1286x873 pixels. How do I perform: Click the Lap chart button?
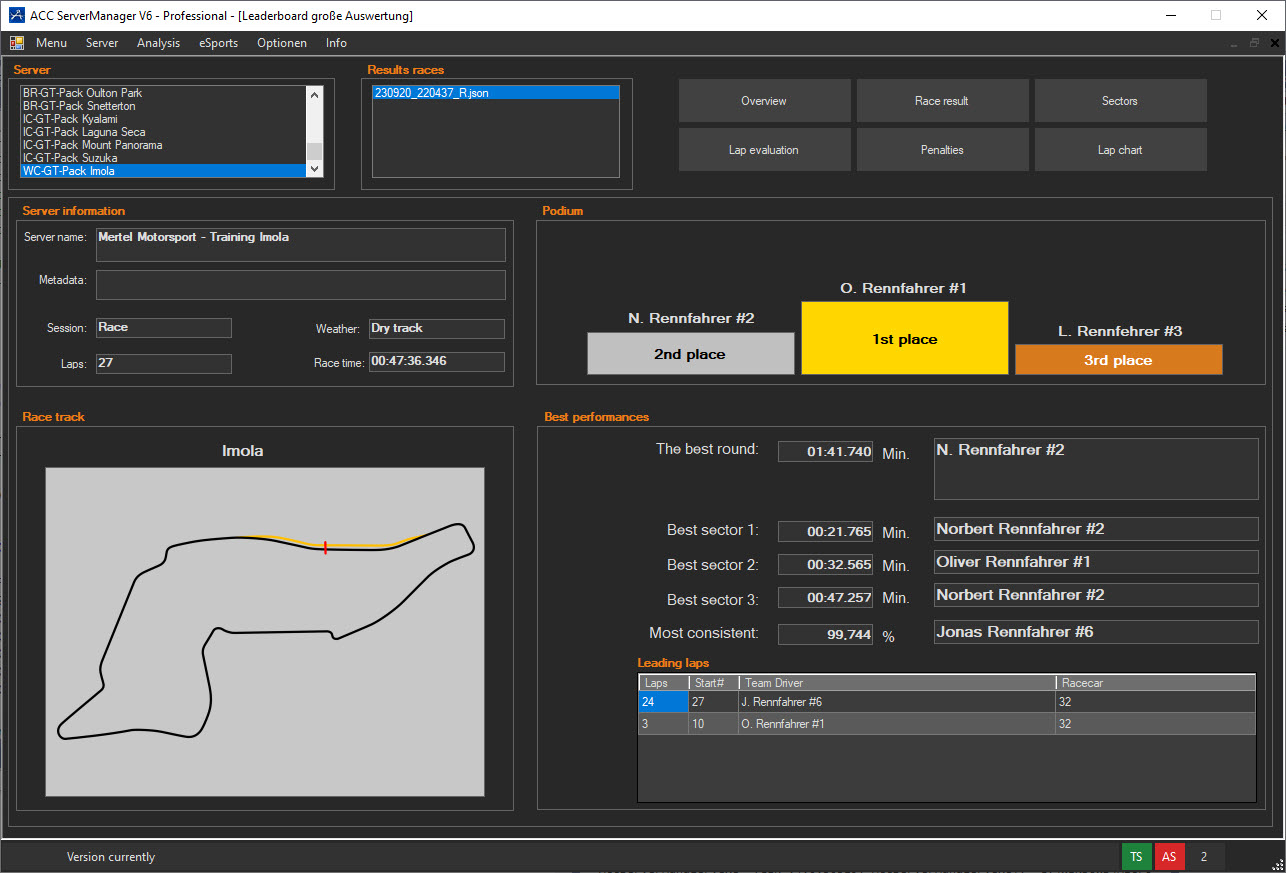coord(1119,150)
